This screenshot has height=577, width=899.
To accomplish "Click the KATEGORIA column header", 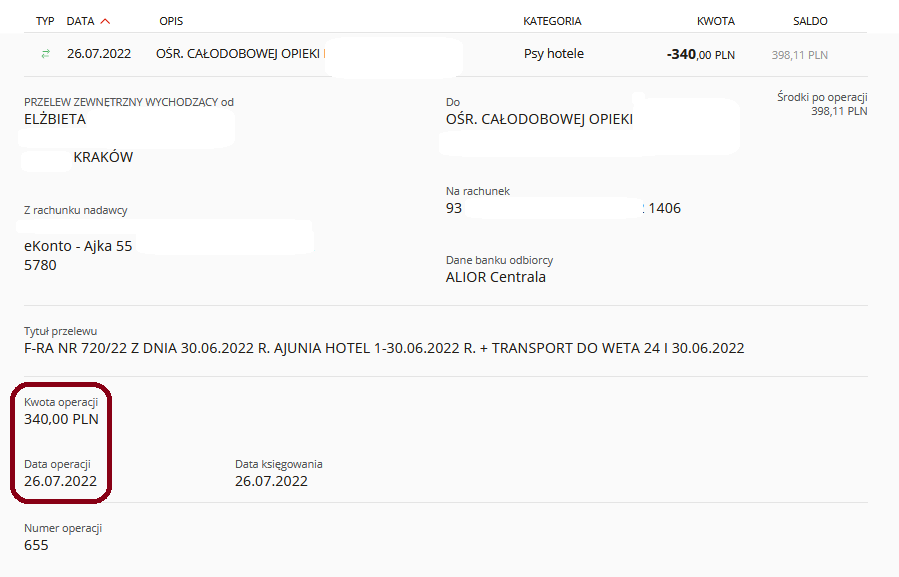I will [552, 21].
